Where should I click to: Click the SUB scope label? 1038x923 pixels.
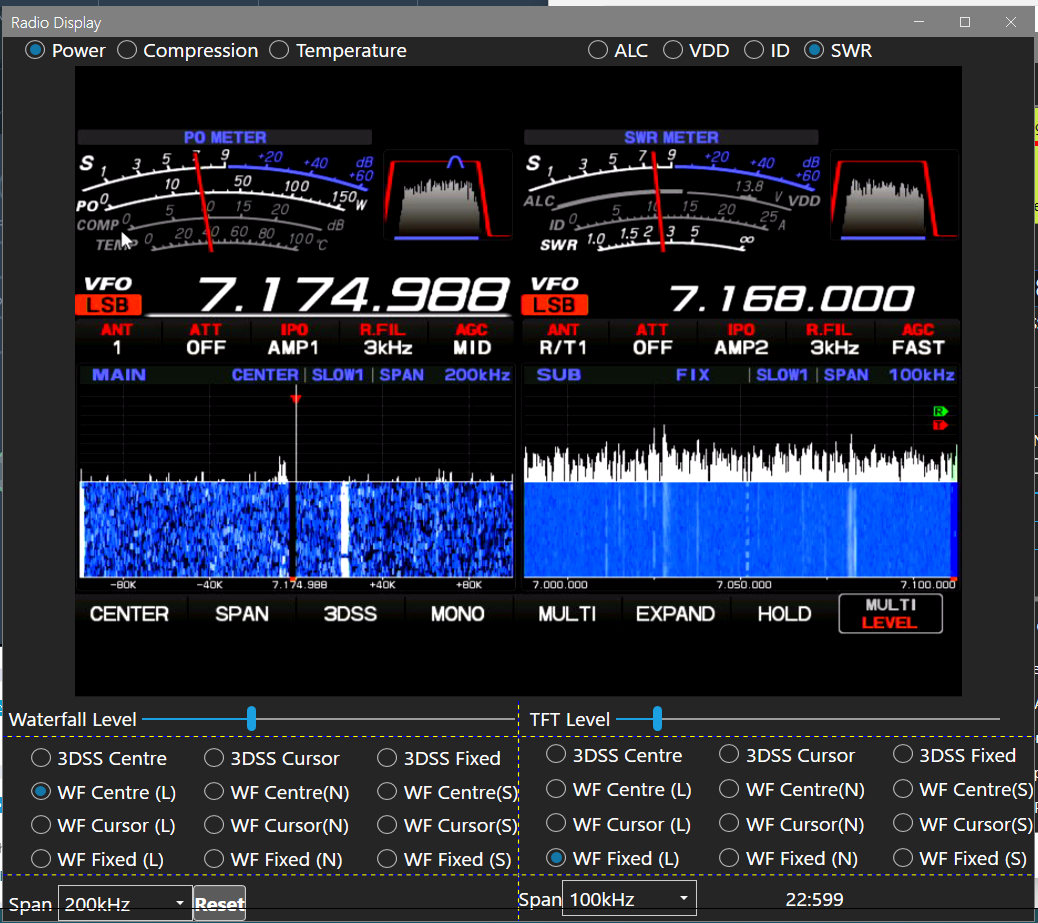[x=559, y=375]
